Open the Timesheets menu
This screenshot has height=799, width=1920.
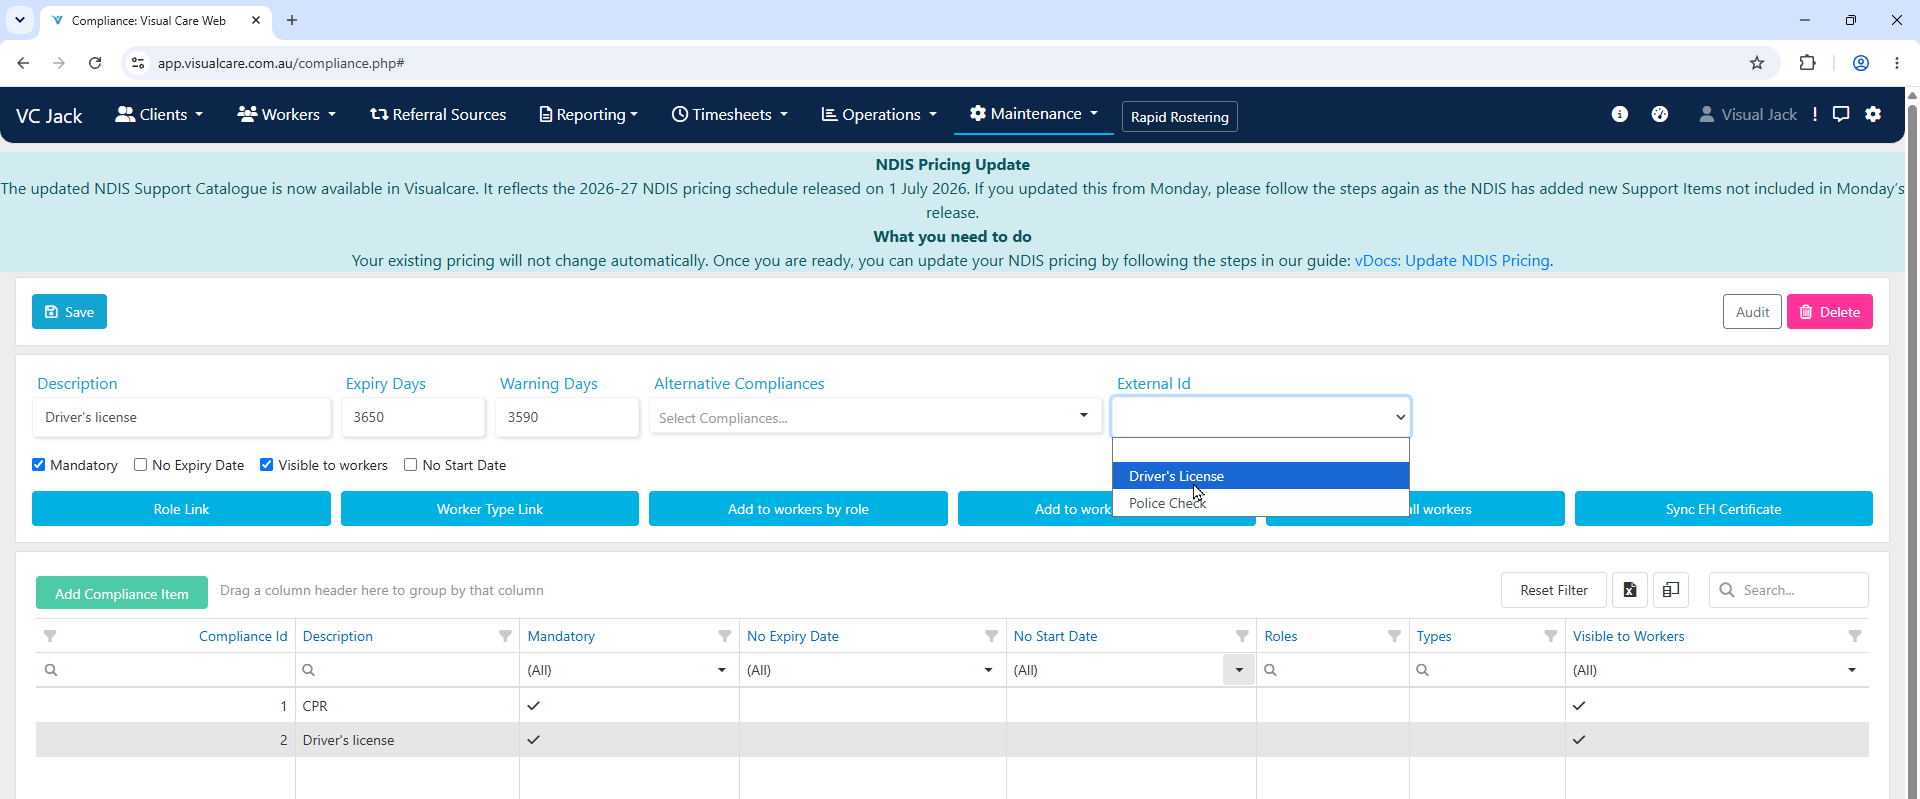(x=730, y=114)
